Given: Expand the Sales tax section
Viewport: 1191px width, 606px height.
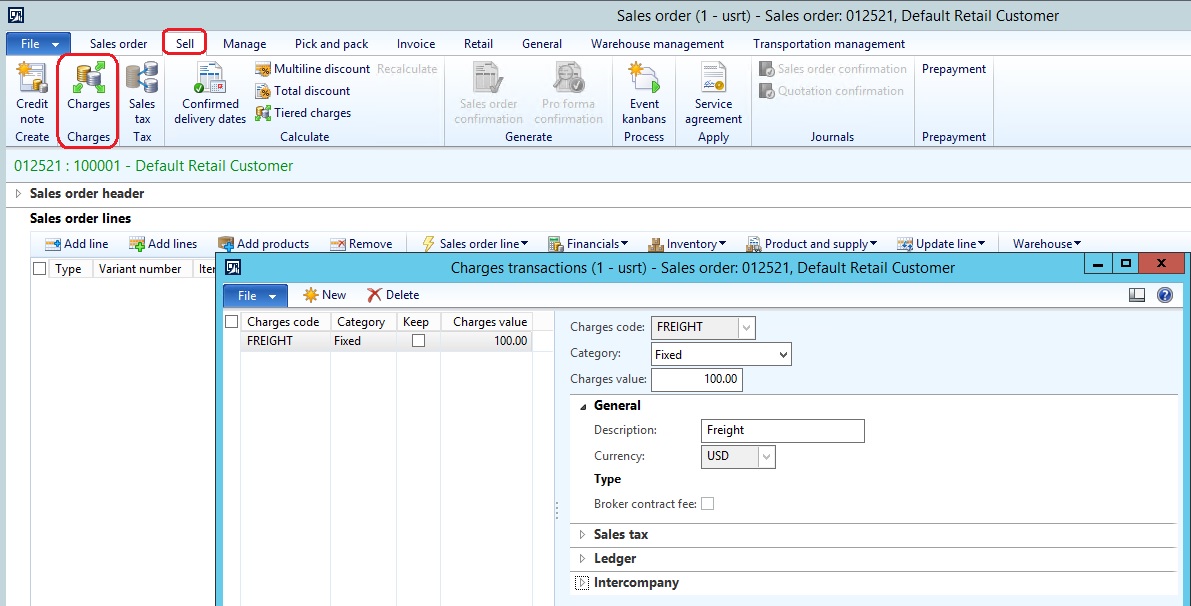Looking at the screenshot, I should point(612,534).
